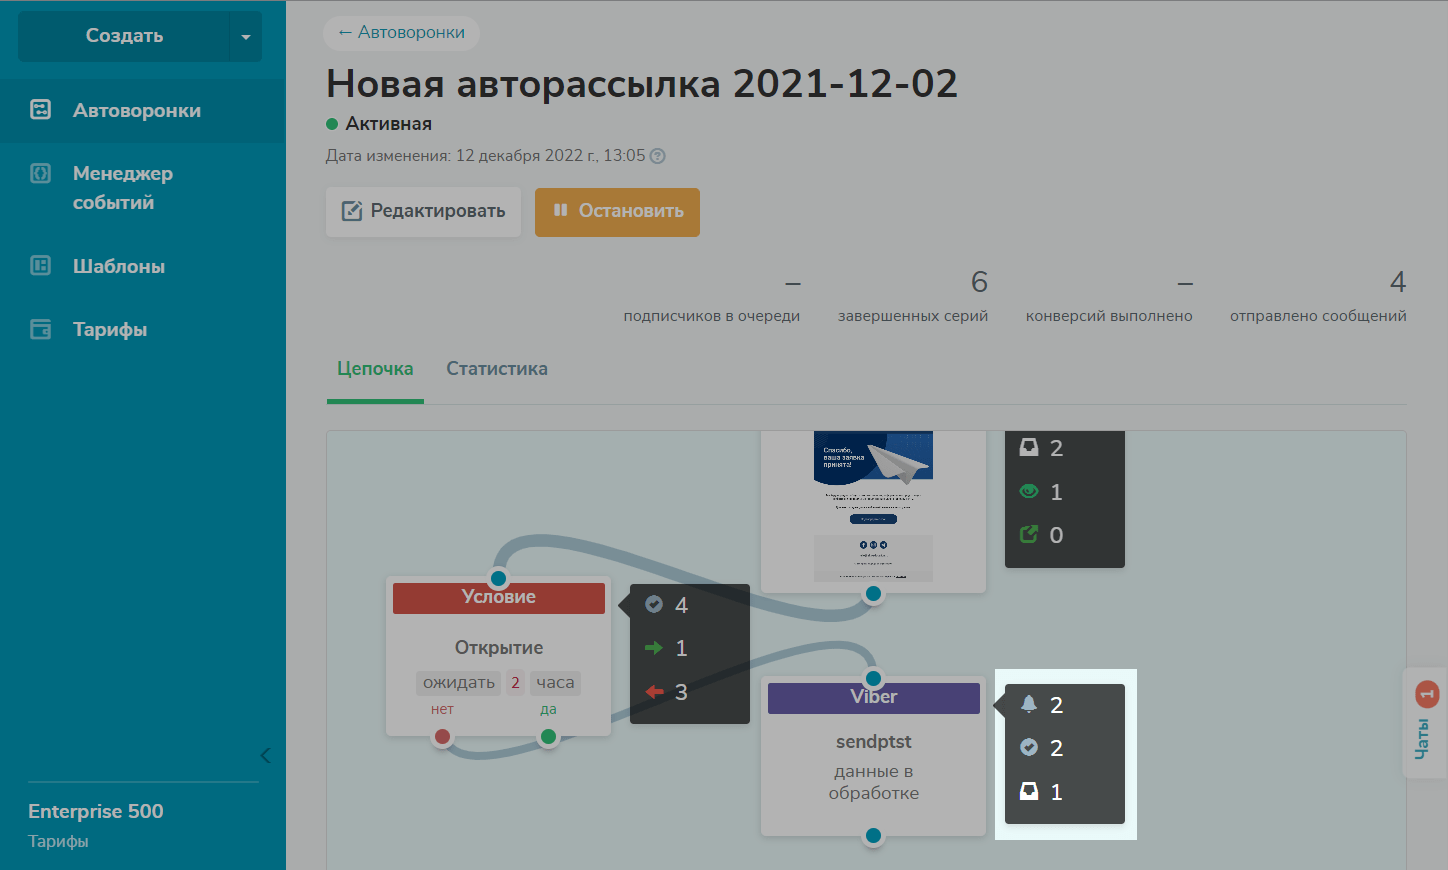Click the завершенных серий count 6
The image size is (1448, 870).
[980, 282]
